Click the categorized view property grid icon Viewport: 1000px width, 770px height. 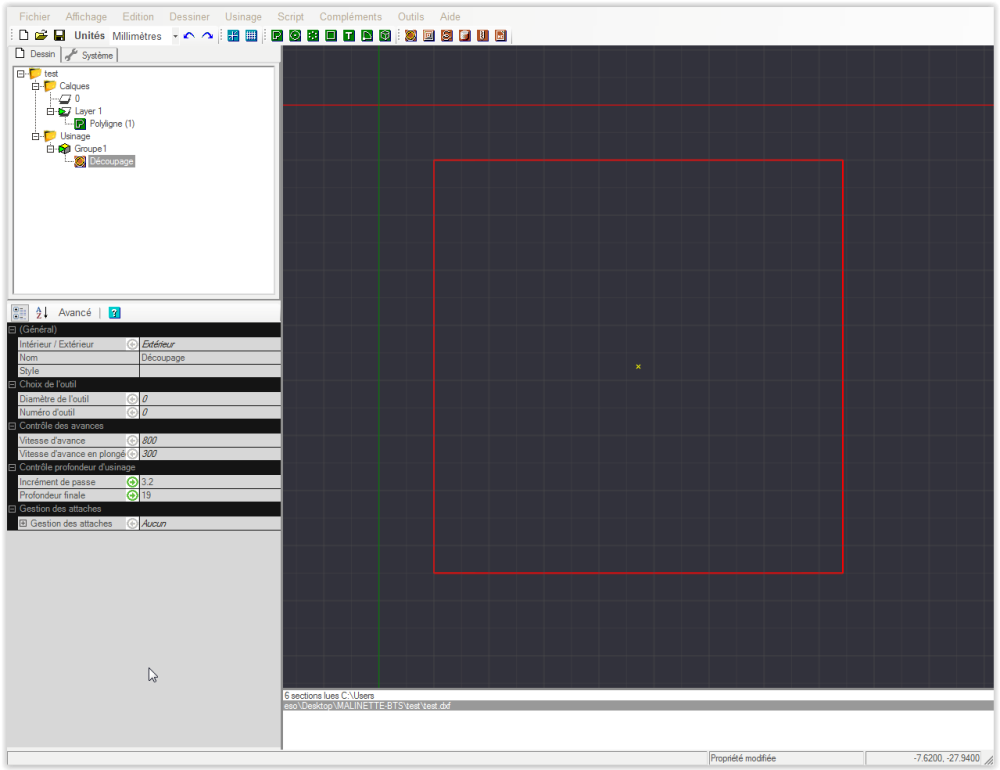tap(20, 313)
